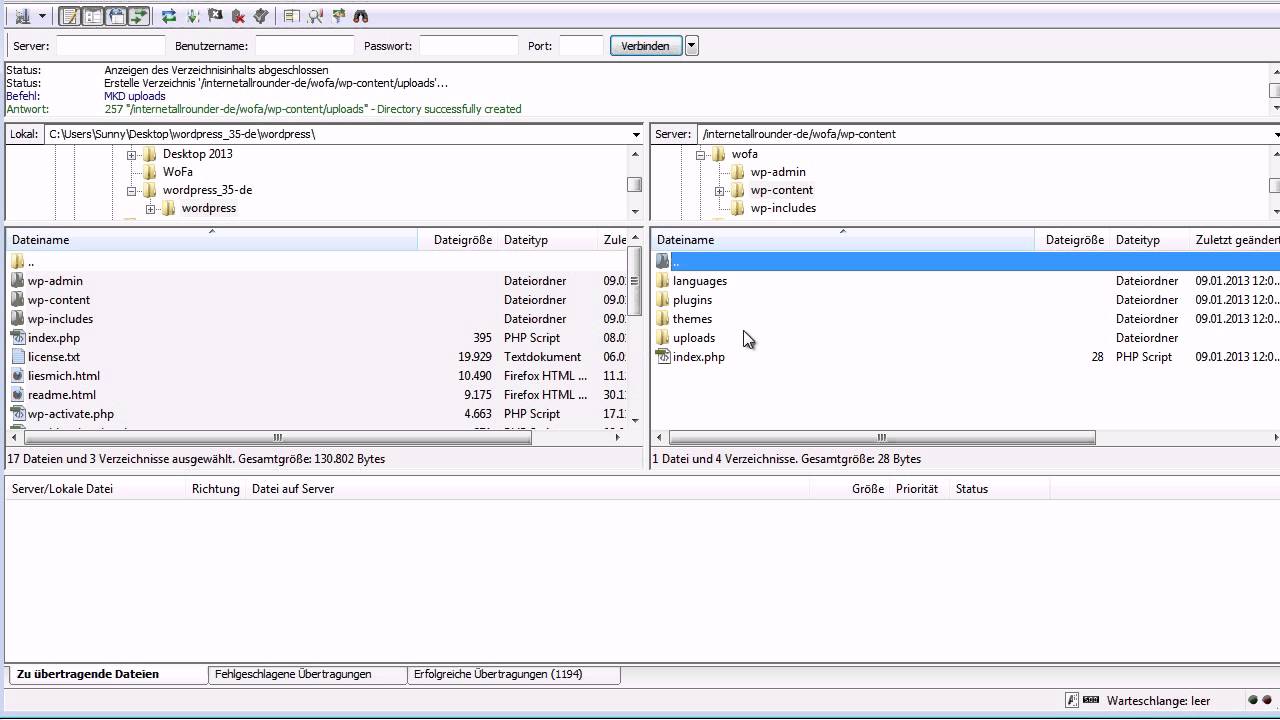Open the Site Manager icon
The height and width of the screenshot is (720, 1280).
(22, 16)
